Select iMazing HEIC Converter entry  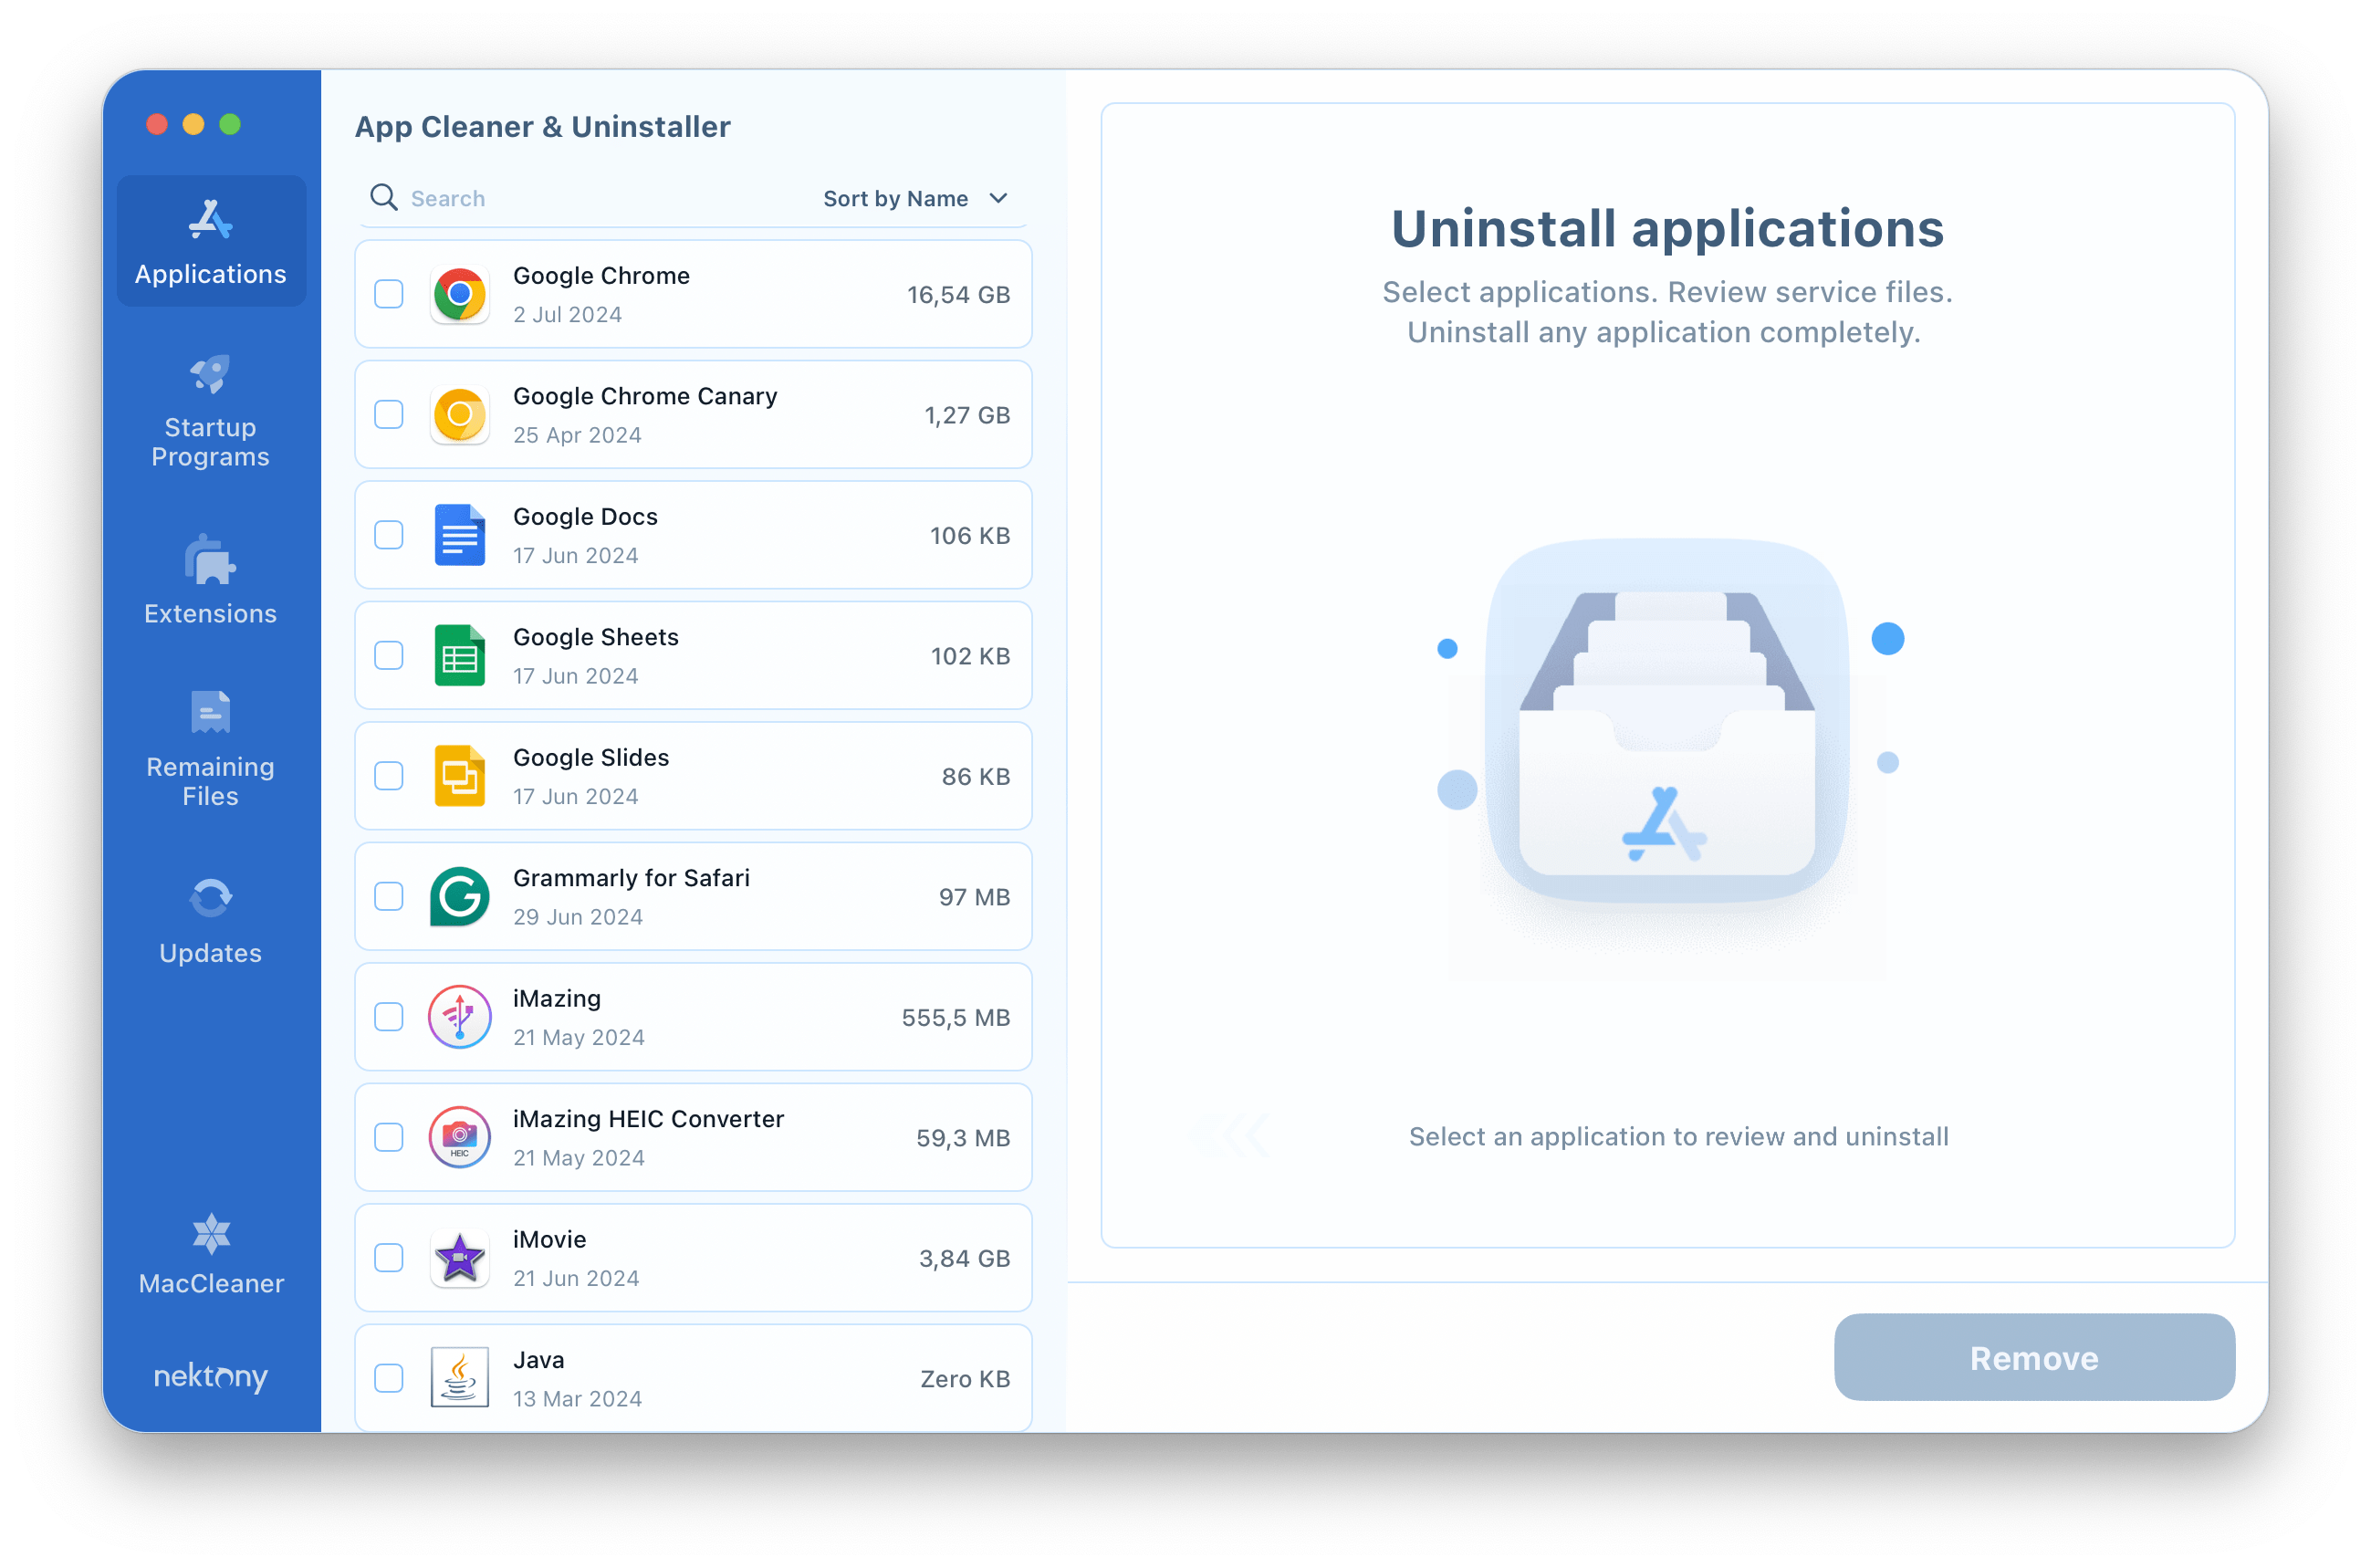click(698, 1134)
